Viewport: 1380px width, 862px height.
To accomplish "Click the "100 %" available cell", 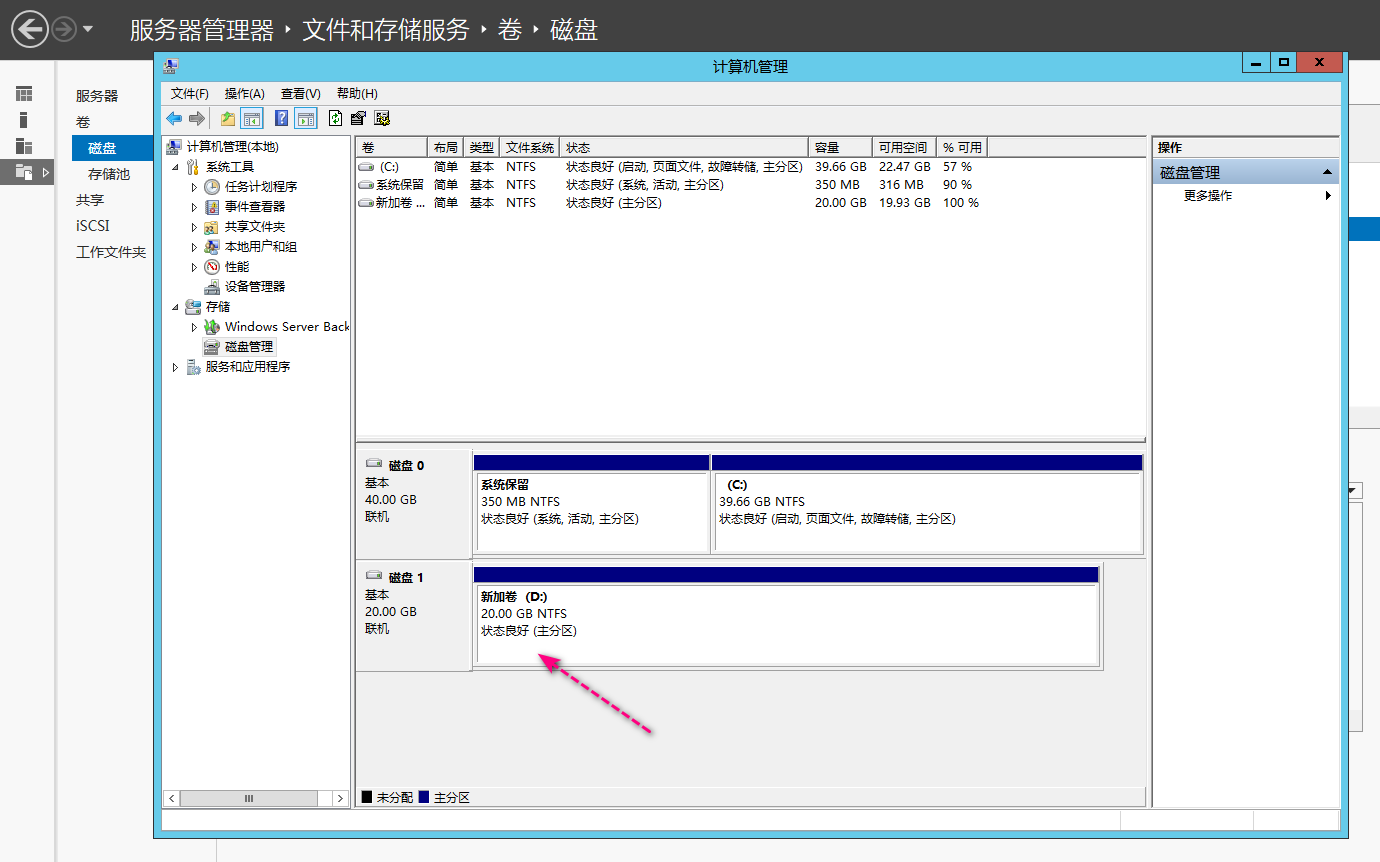I will [x=961, y=203].
